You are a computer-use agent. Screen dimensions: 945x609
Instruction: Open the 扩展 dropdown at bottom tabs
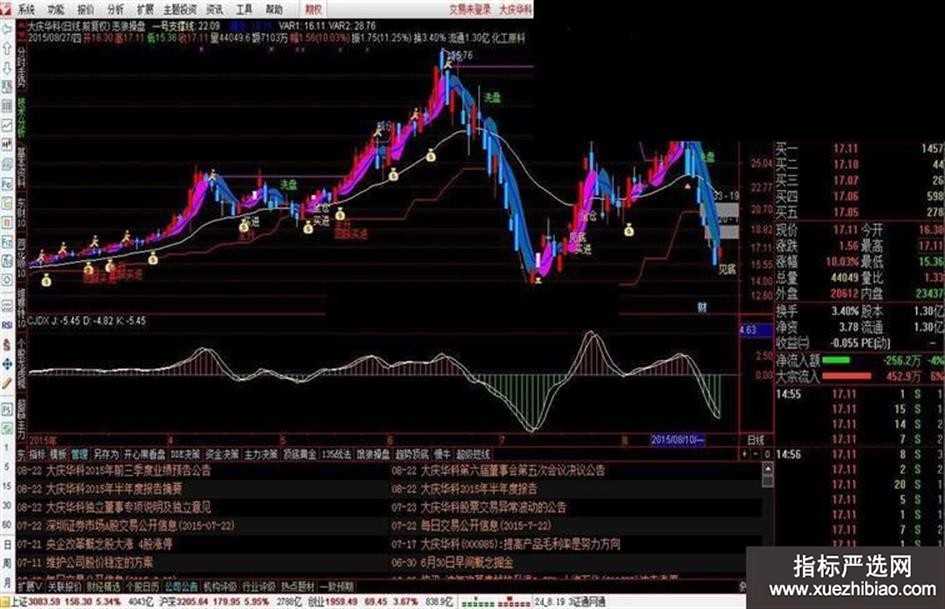point(30,586)
